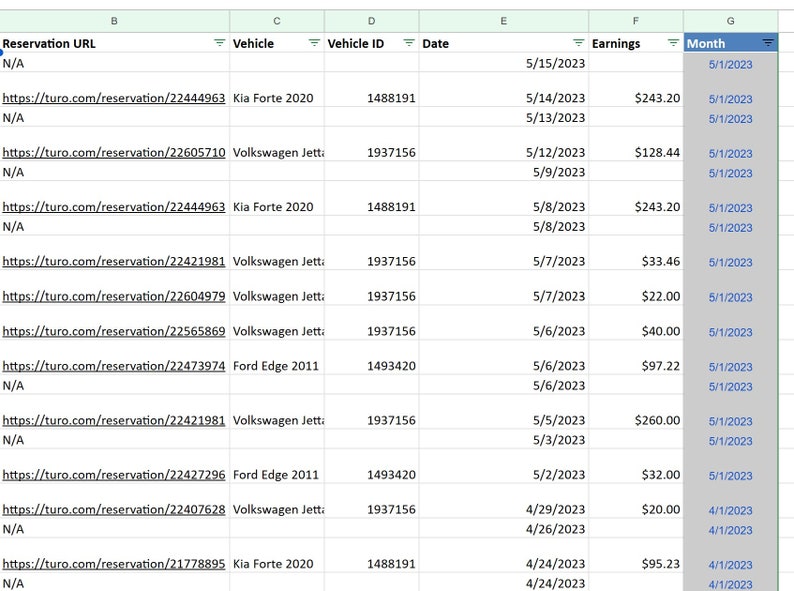
Task: Open reservation 22565869 link
Action: [114, 331]
